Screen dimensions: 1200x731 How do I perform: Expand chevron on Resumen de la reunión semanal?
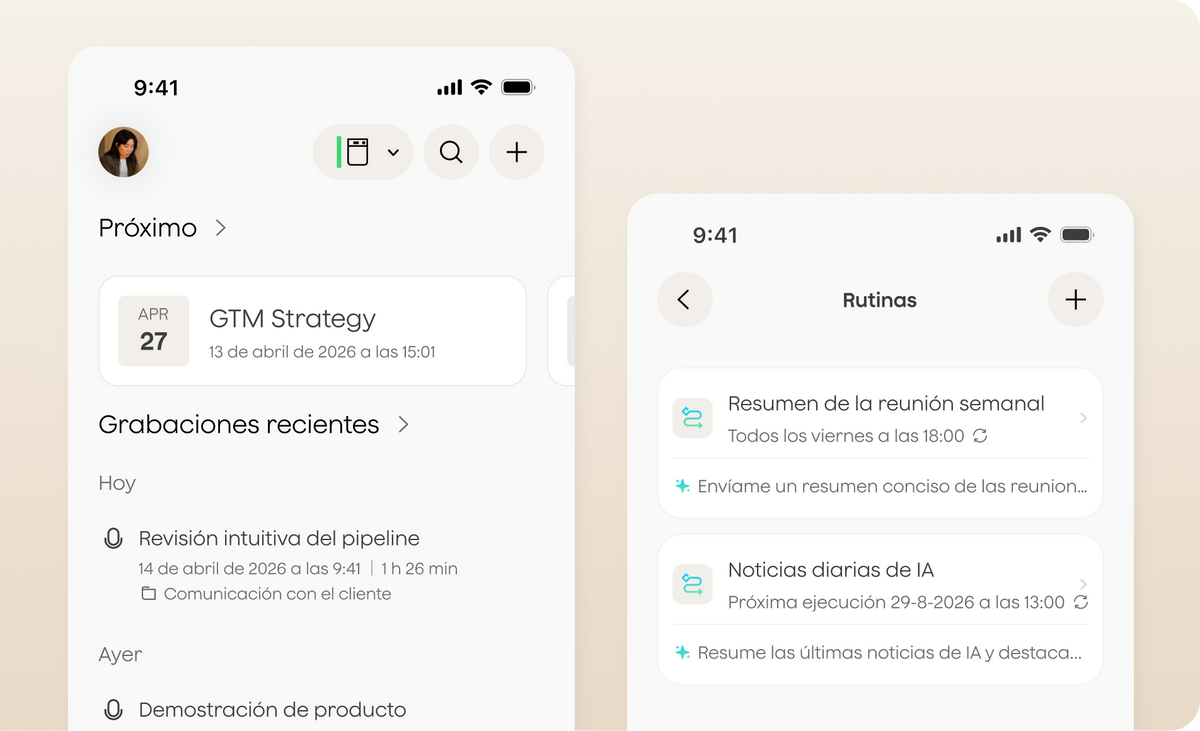pyautogui.click(x=1083, y=418)
